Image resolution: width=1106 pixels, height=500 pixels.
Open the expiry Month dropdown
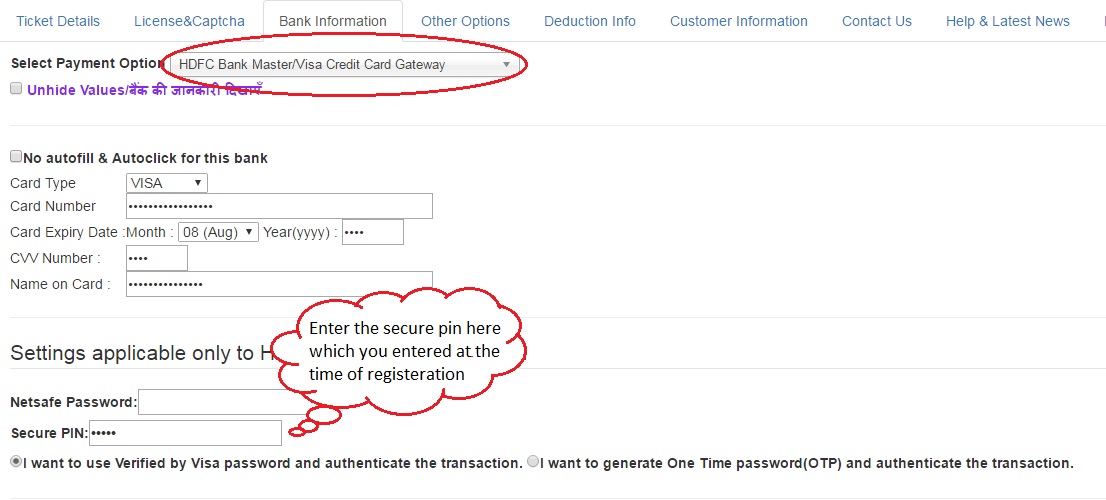tap(219, 232)
